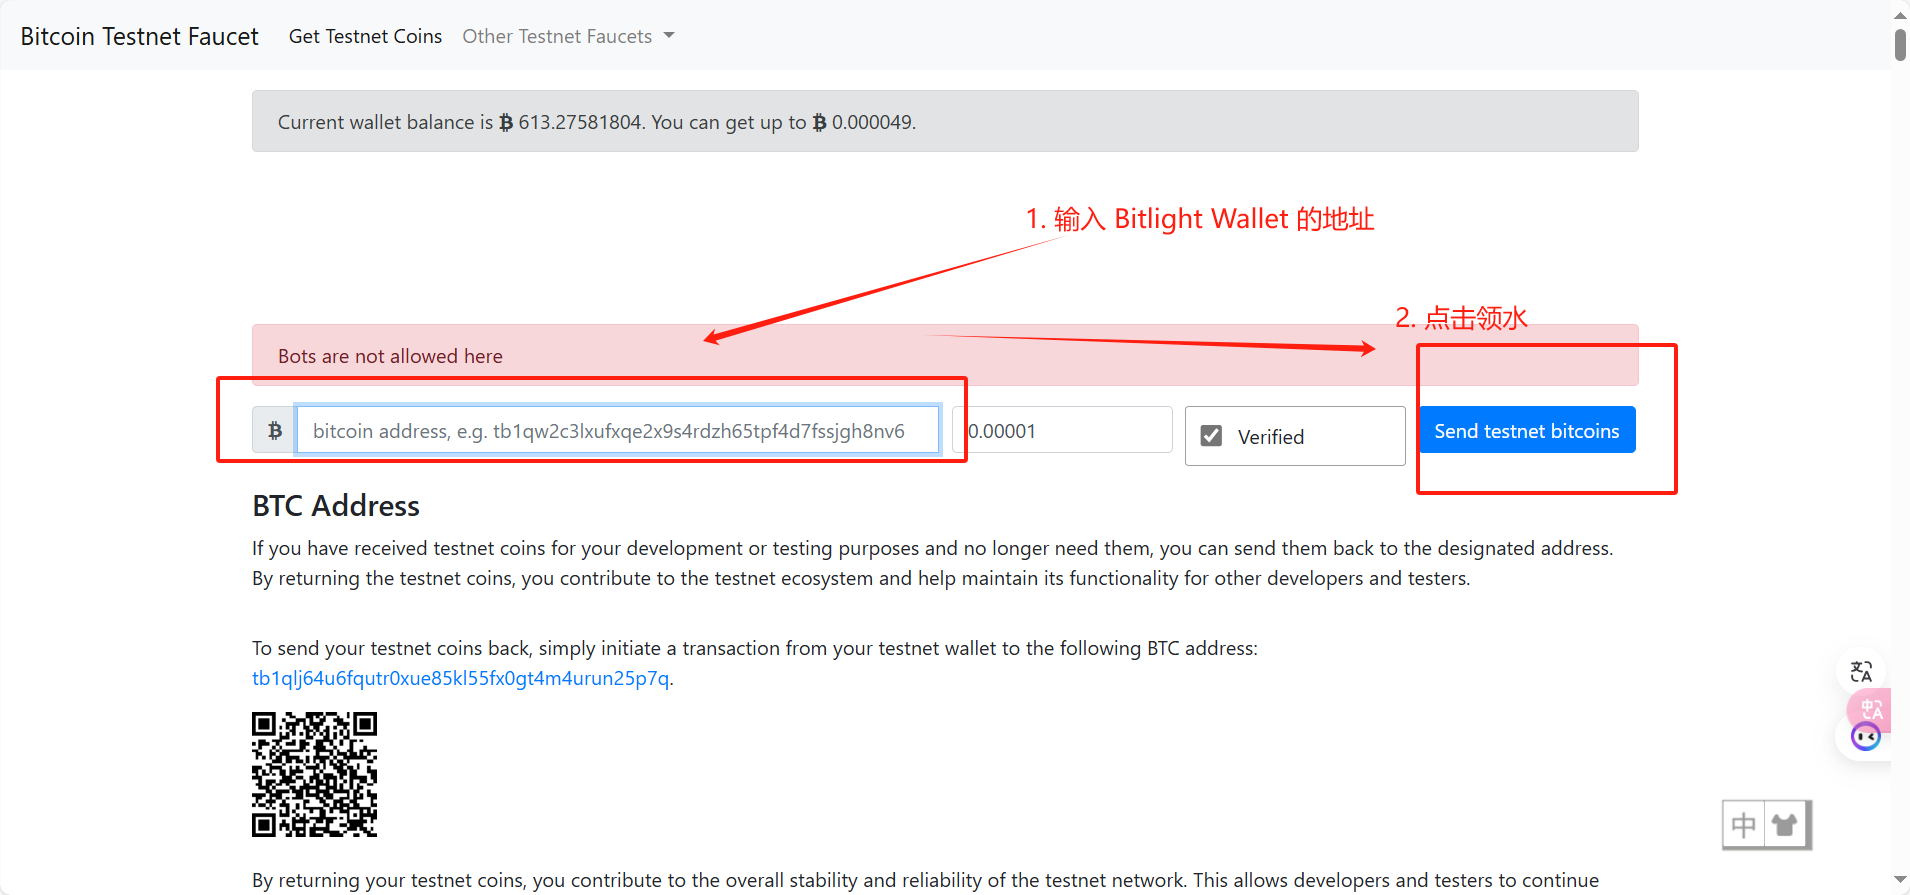Image resolution: width=1910 pixels, height=895 pixels.
Task: Click the Bitcoin symbol icon beside address field
Action: (274, 430)
